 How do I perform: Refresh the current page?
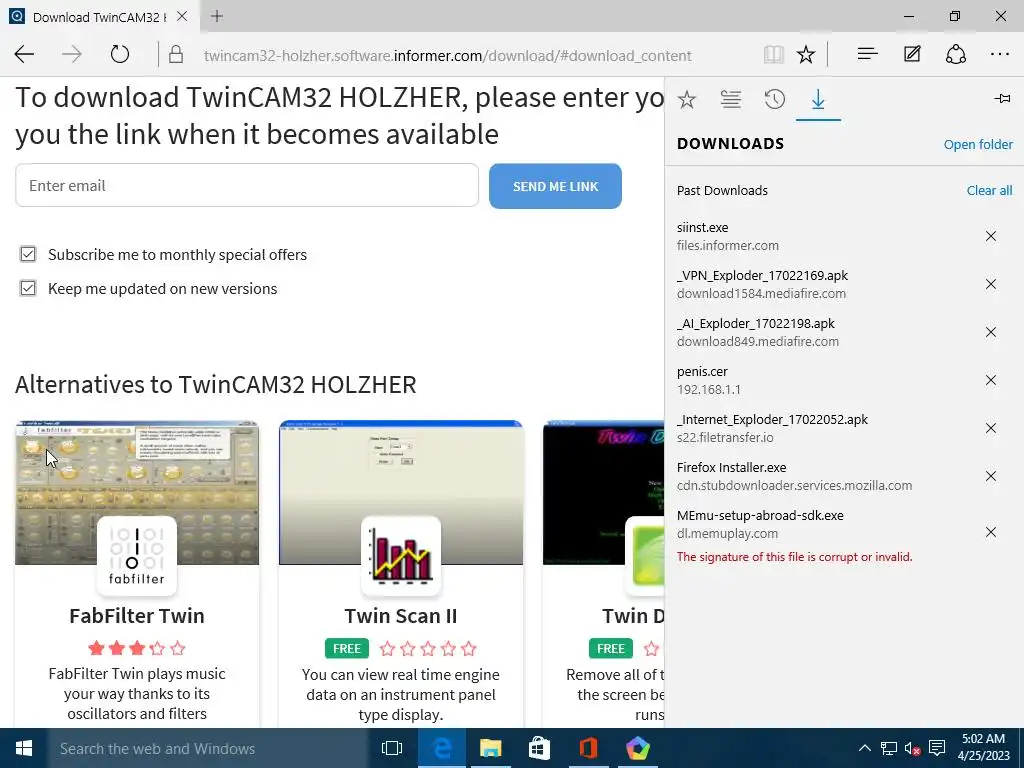pos(120,54)
